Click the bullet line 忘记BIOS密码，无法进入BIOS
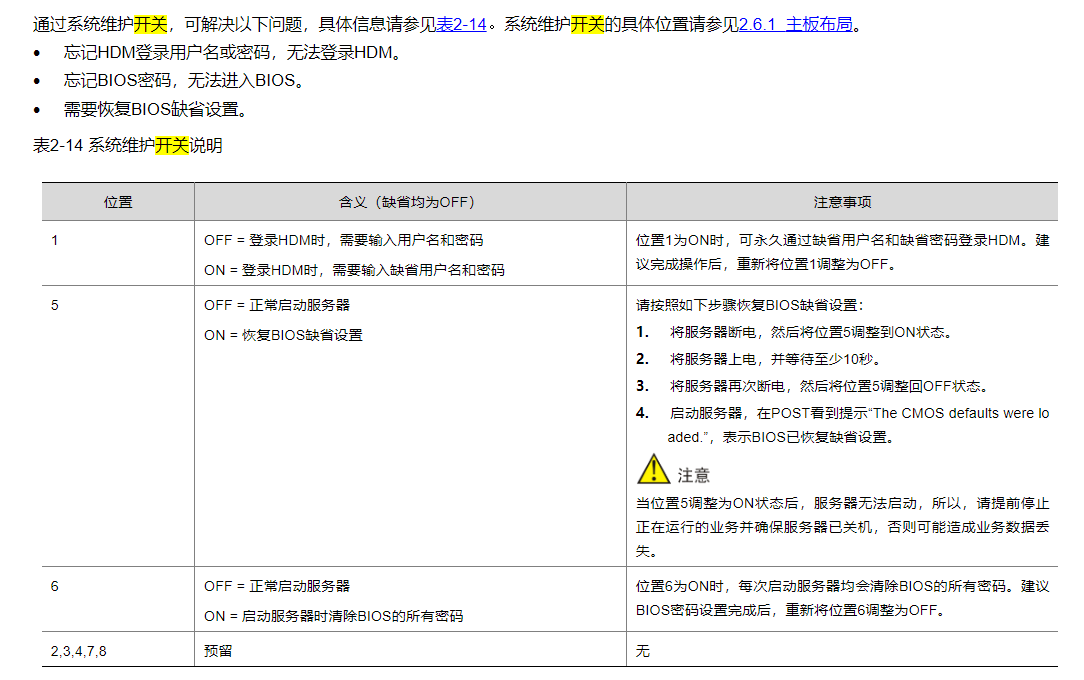 [x=184, y=81]
